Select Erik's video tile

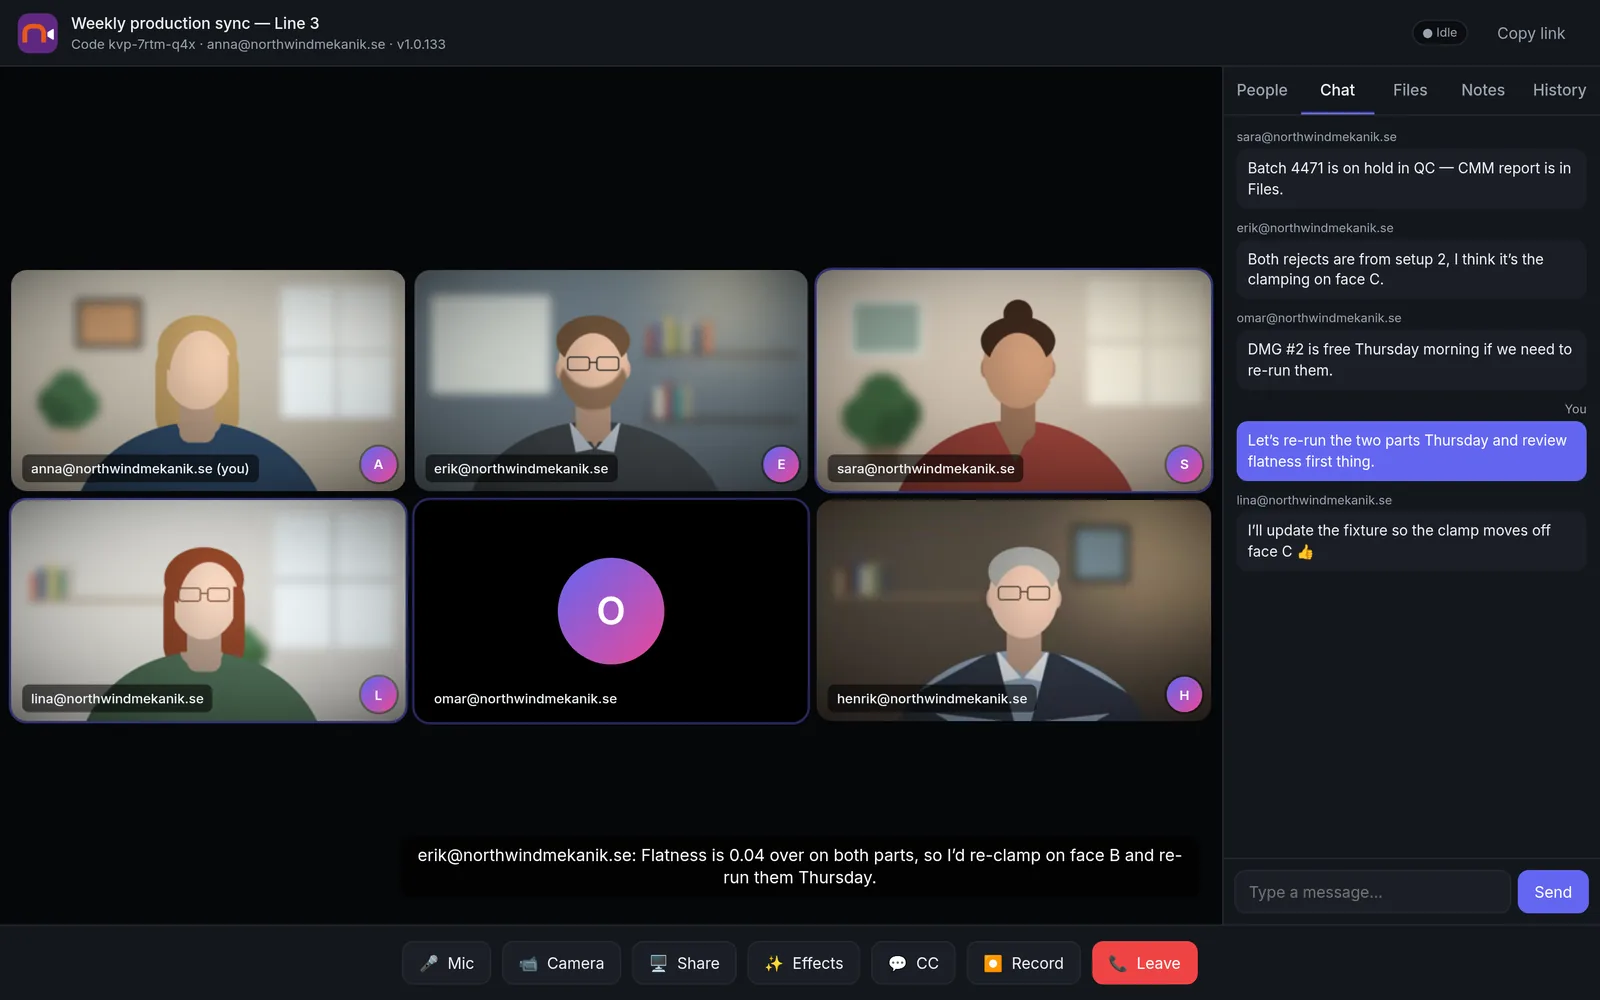tap(611, 380)
